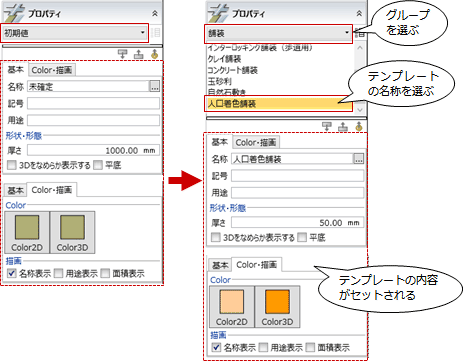464x363 pixels.
Task: Collapse the プロパティ panel showing 舗装 group
Action: pos(359,13)
